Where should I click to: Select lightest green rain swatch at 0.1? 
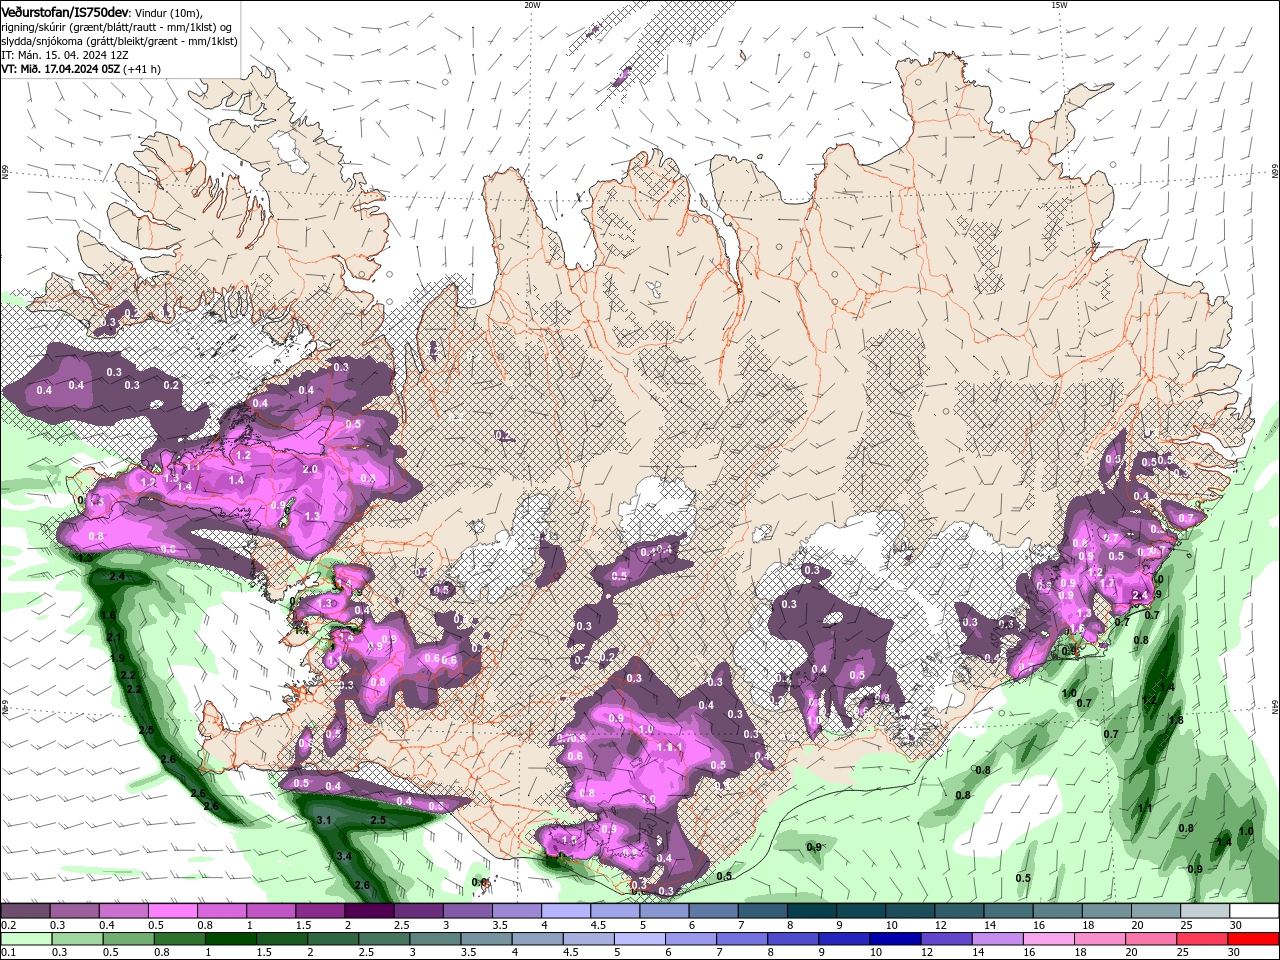[27, 939]
